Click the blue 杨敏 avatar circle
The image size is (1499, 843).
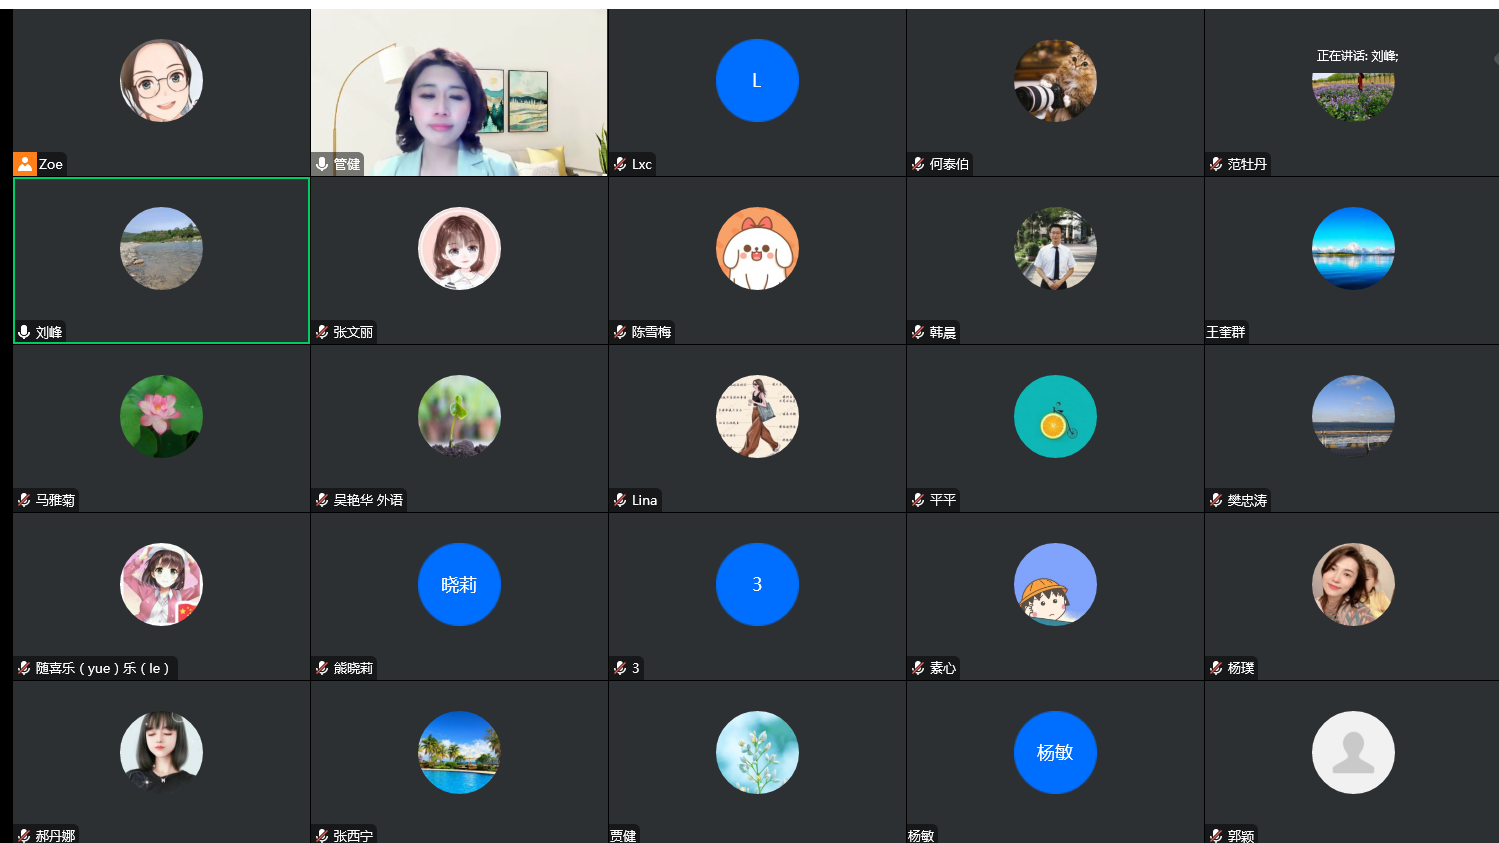[x=1055, y=753]
